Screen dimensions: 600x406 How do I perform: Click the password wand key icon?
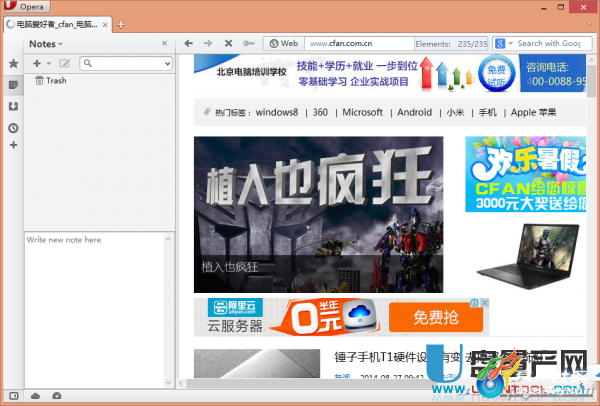coord(249,44)
